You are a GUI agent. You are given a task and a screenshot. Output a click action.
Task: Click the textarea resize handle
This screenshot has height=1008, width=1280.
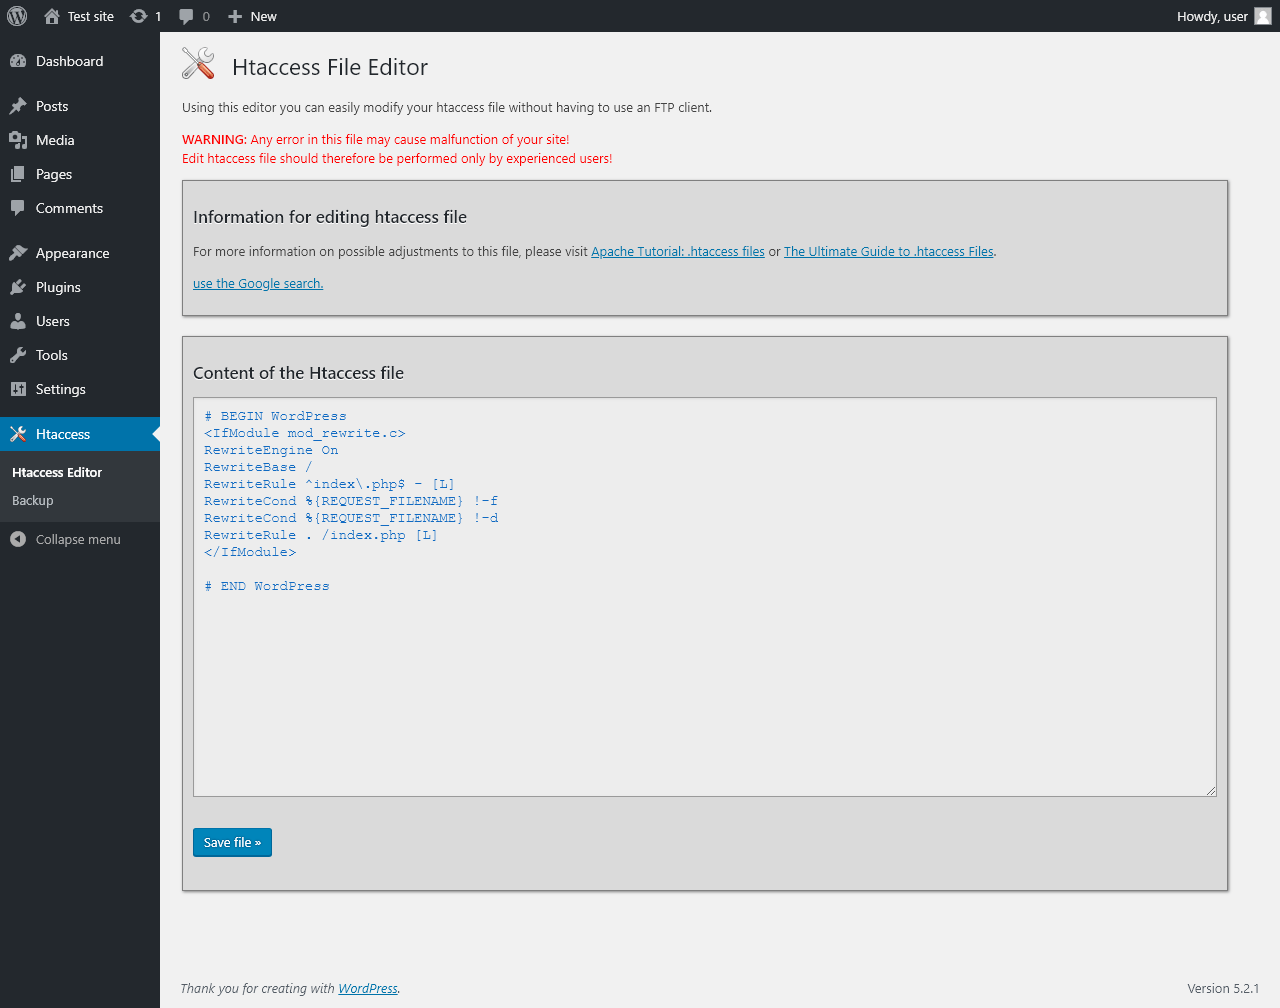click(1210, 790)
